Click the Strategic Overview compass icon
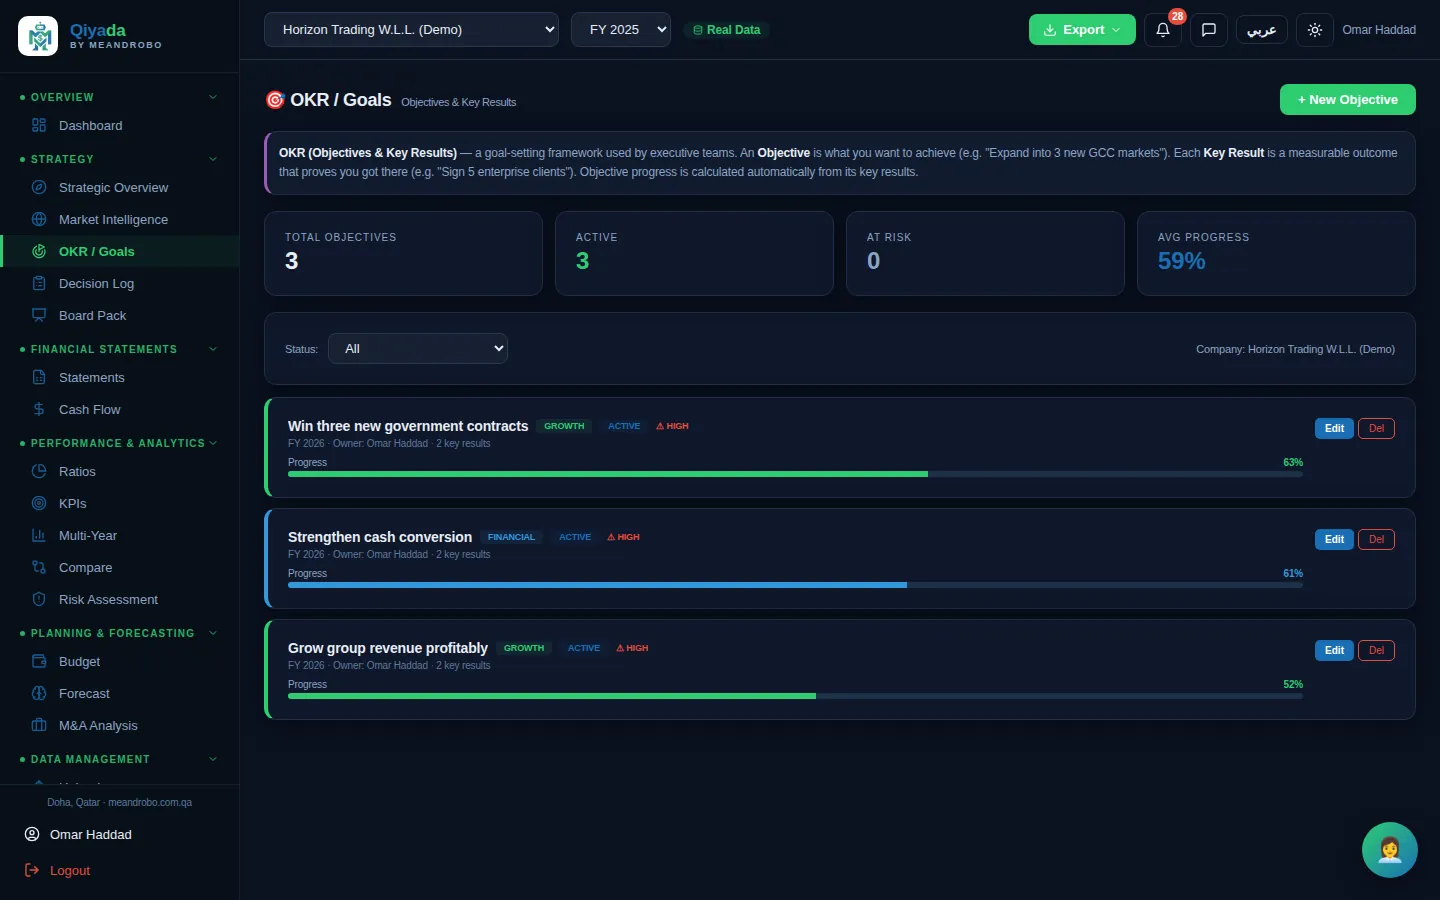This screenshot has height=900, width=1440. click(x=39, y=188)
